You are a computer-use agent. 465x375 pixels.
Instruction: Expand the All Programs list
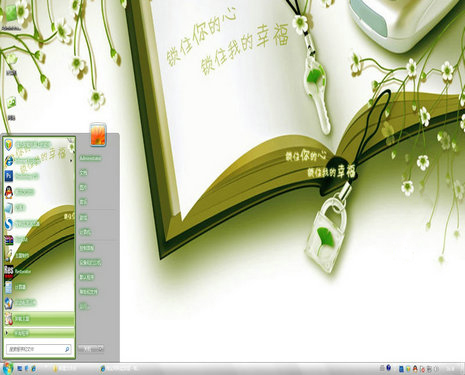(x=39, y=333)
